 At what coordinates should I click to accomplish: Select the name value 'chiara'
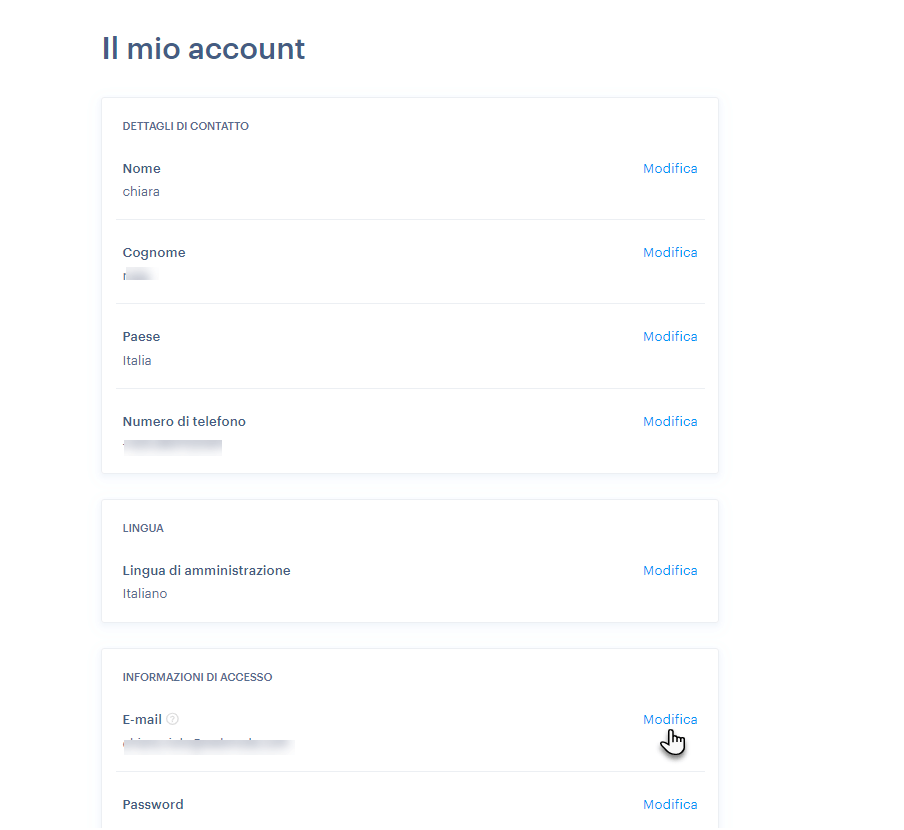click(x=141, y=191)
